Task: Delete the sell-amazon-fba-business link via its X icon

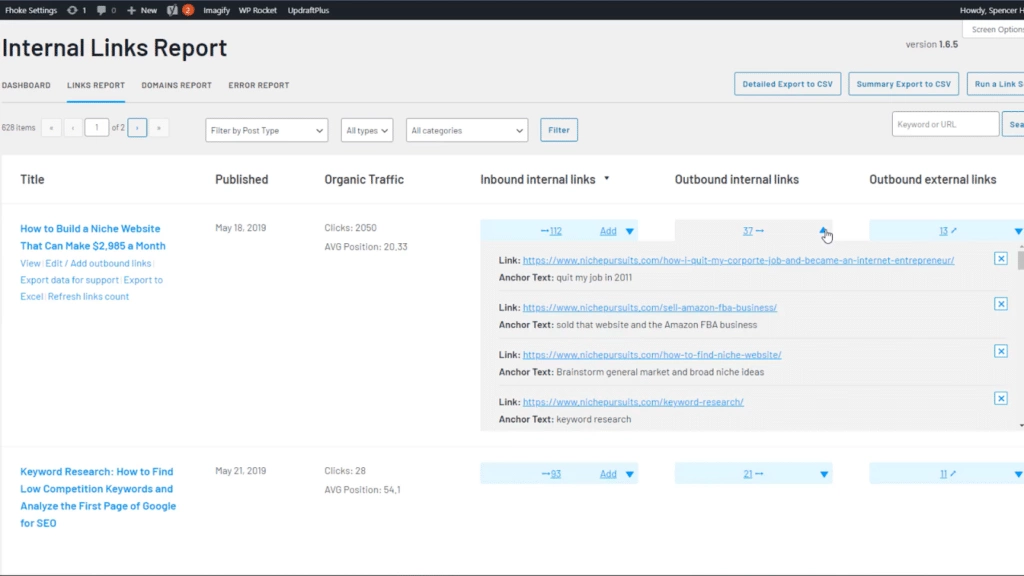Action: pos(1001,305)
